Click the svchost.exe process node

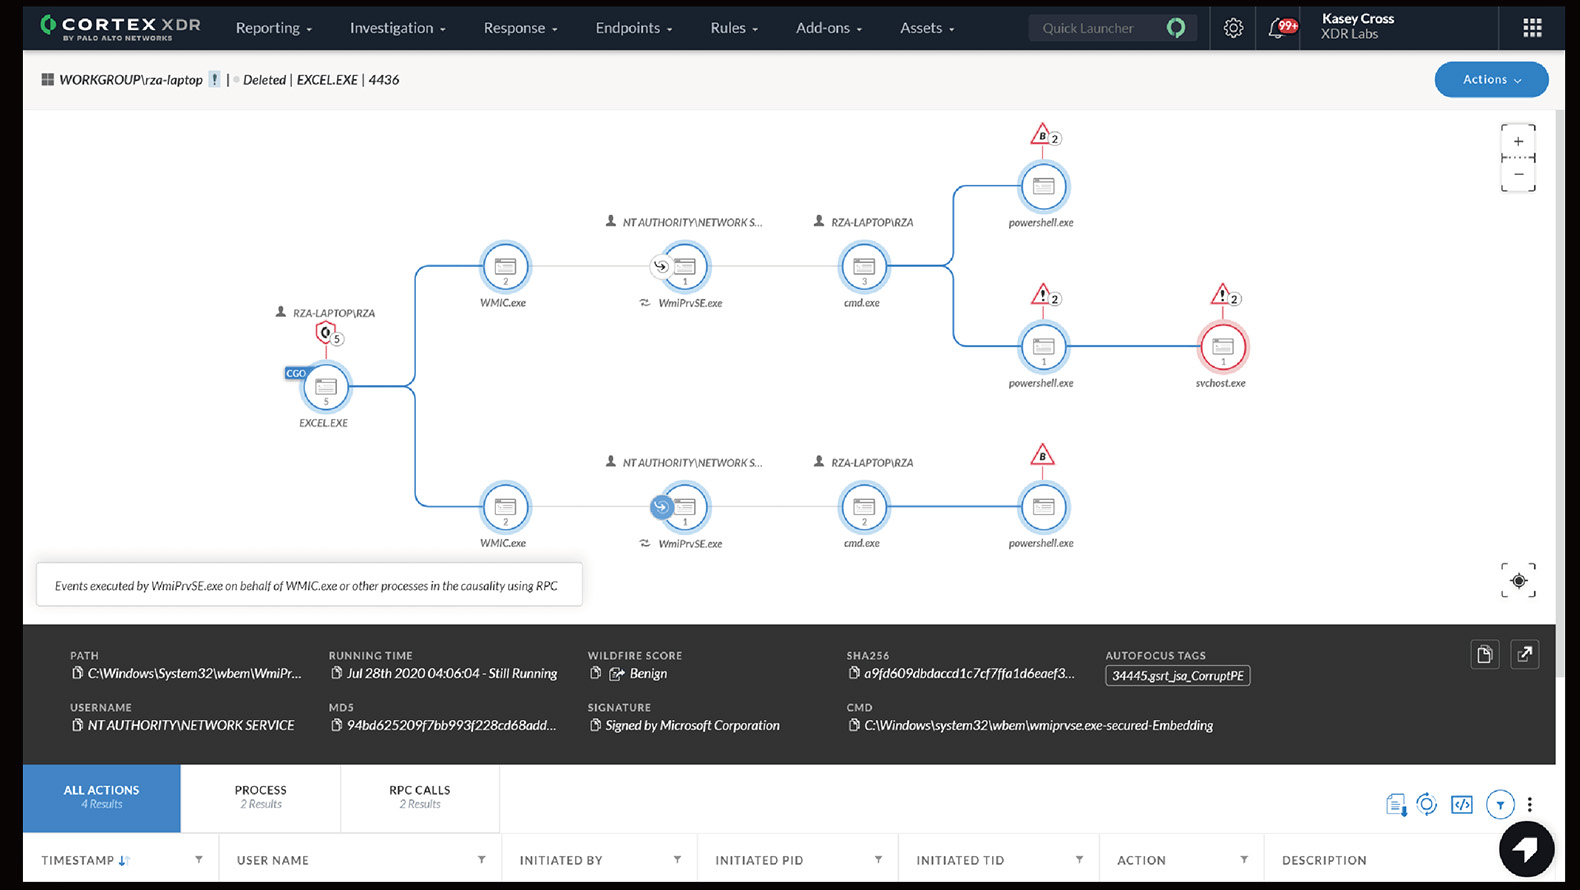(1222, 347)
